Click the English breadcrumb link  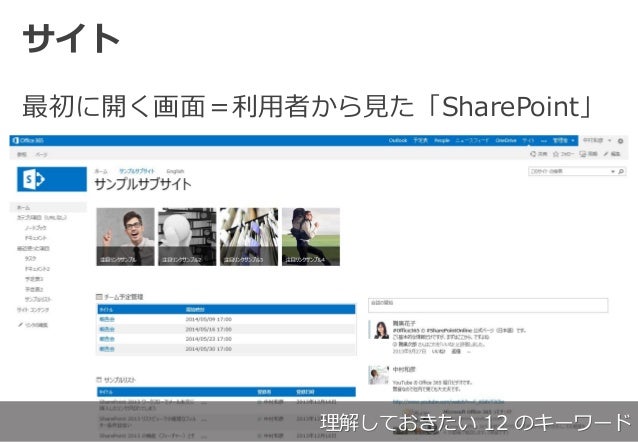[175, 171]
